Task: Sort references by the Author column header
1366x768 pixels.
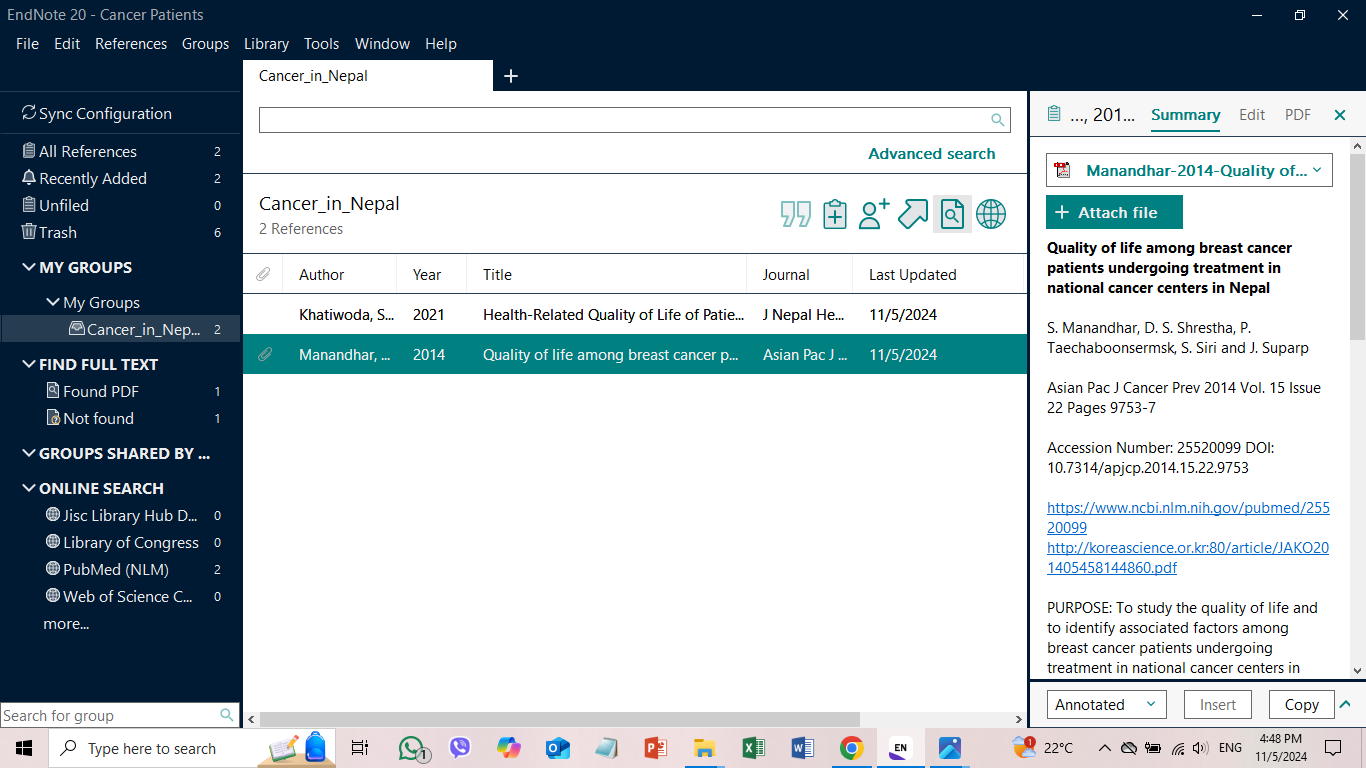Action: tap(321, 275)
